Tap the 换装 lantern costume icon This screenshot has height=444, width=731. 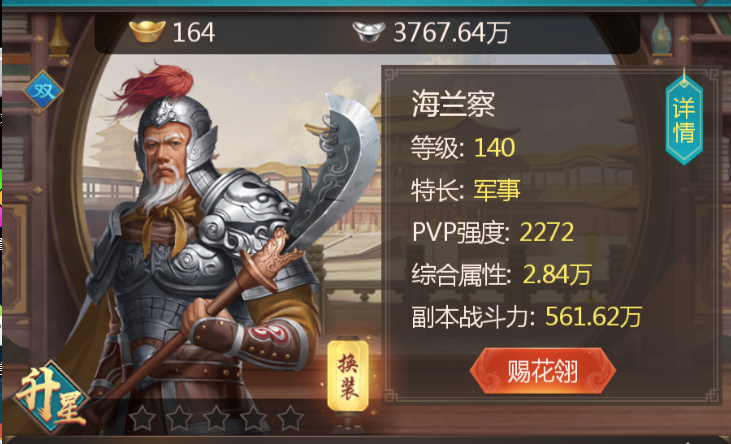[348, 377]
